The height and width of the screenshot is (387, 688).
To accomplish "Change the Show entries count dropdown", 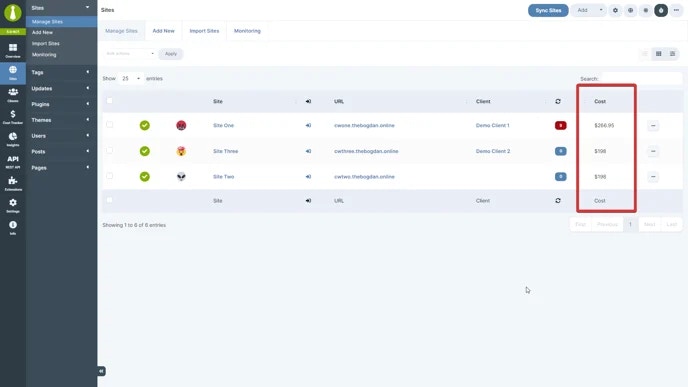I will pyautogui.click(x=130, y=79).
